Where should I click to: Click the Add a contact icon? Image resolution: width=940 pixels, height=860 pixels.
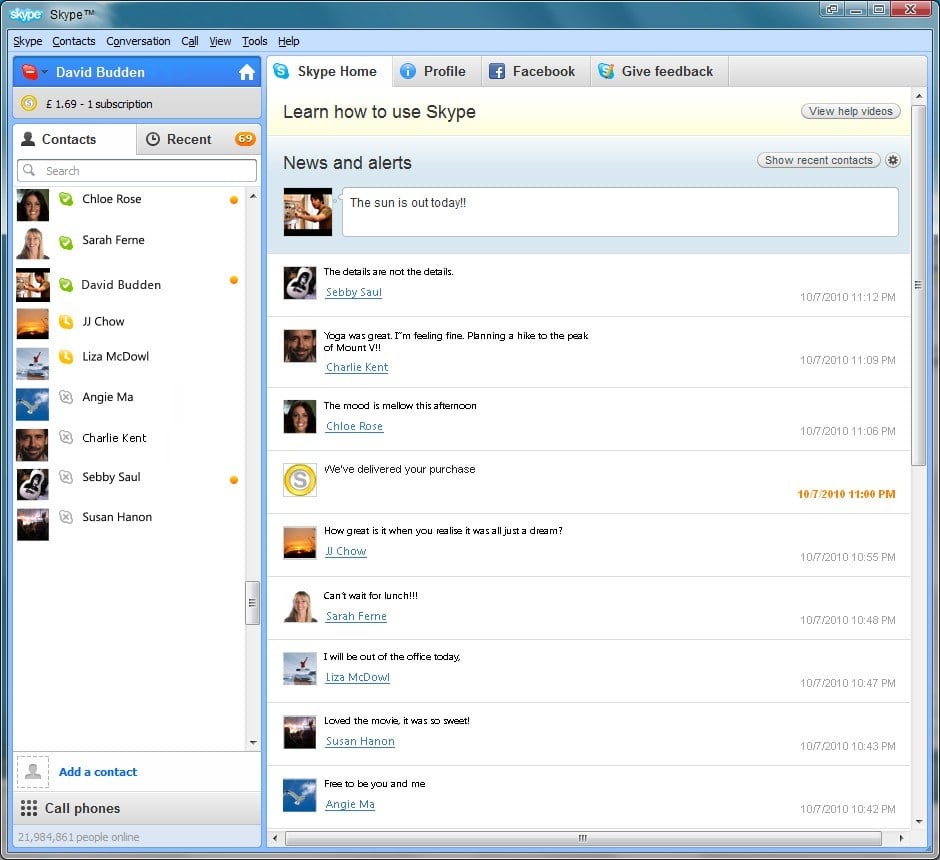coord(33,772)
